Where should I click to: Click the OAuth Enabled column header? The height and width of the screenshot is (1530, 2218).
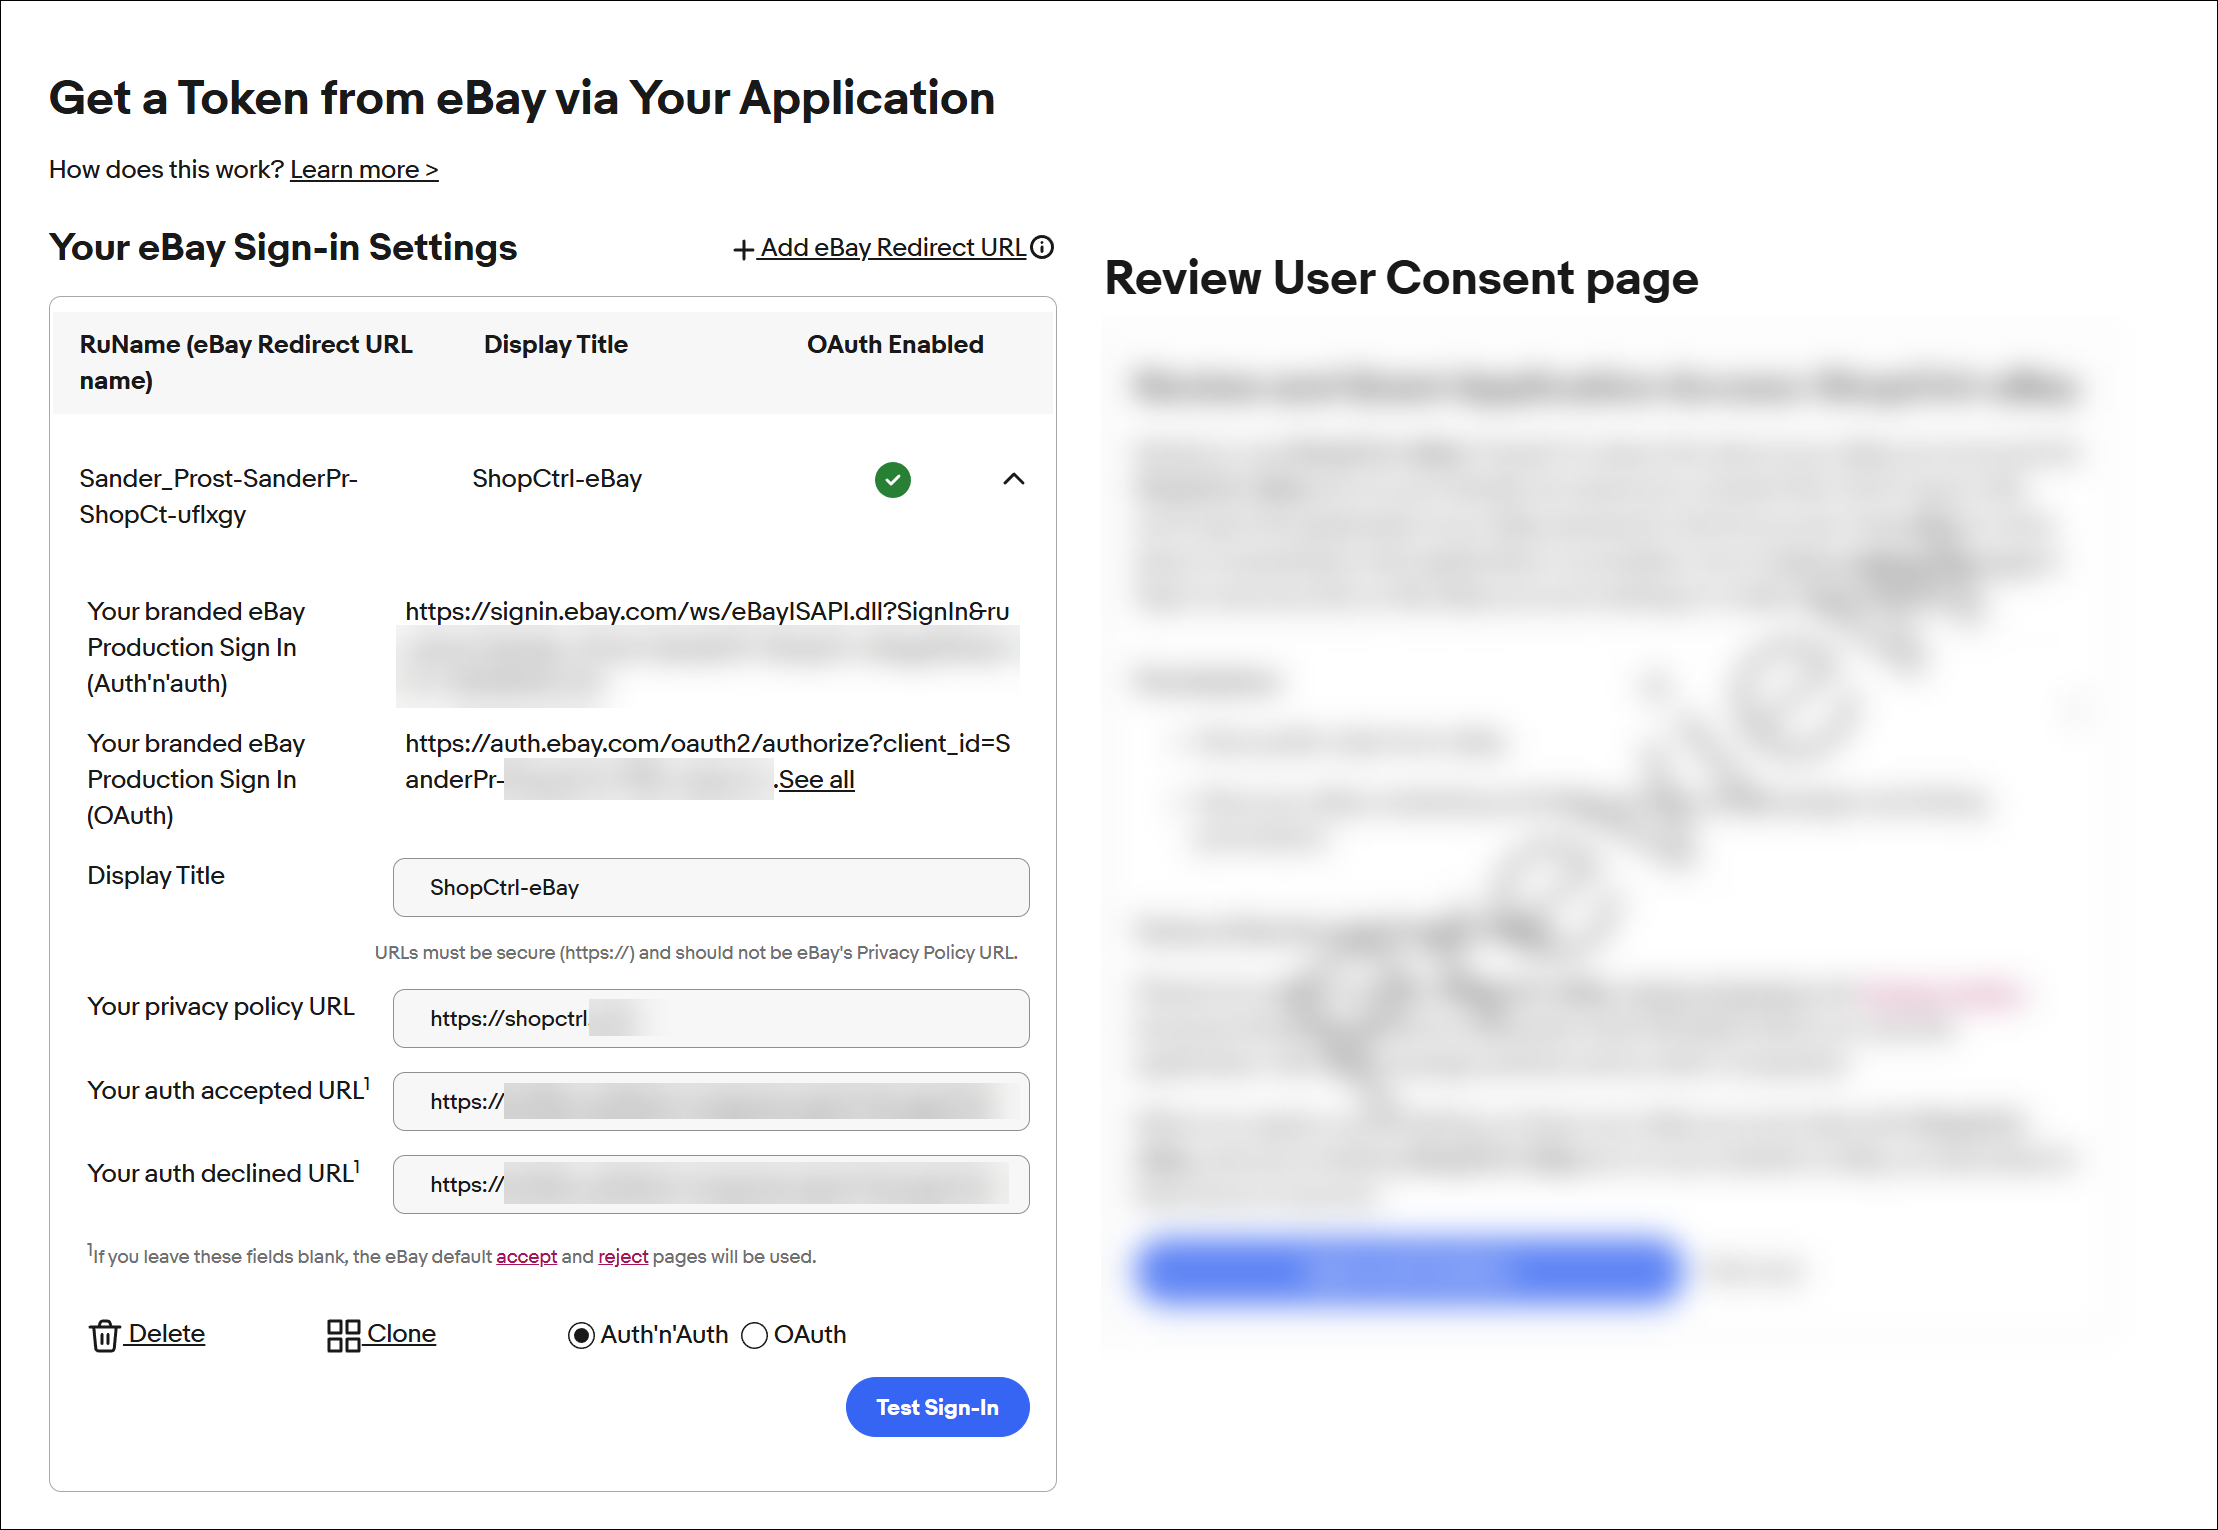coord(895,344)
